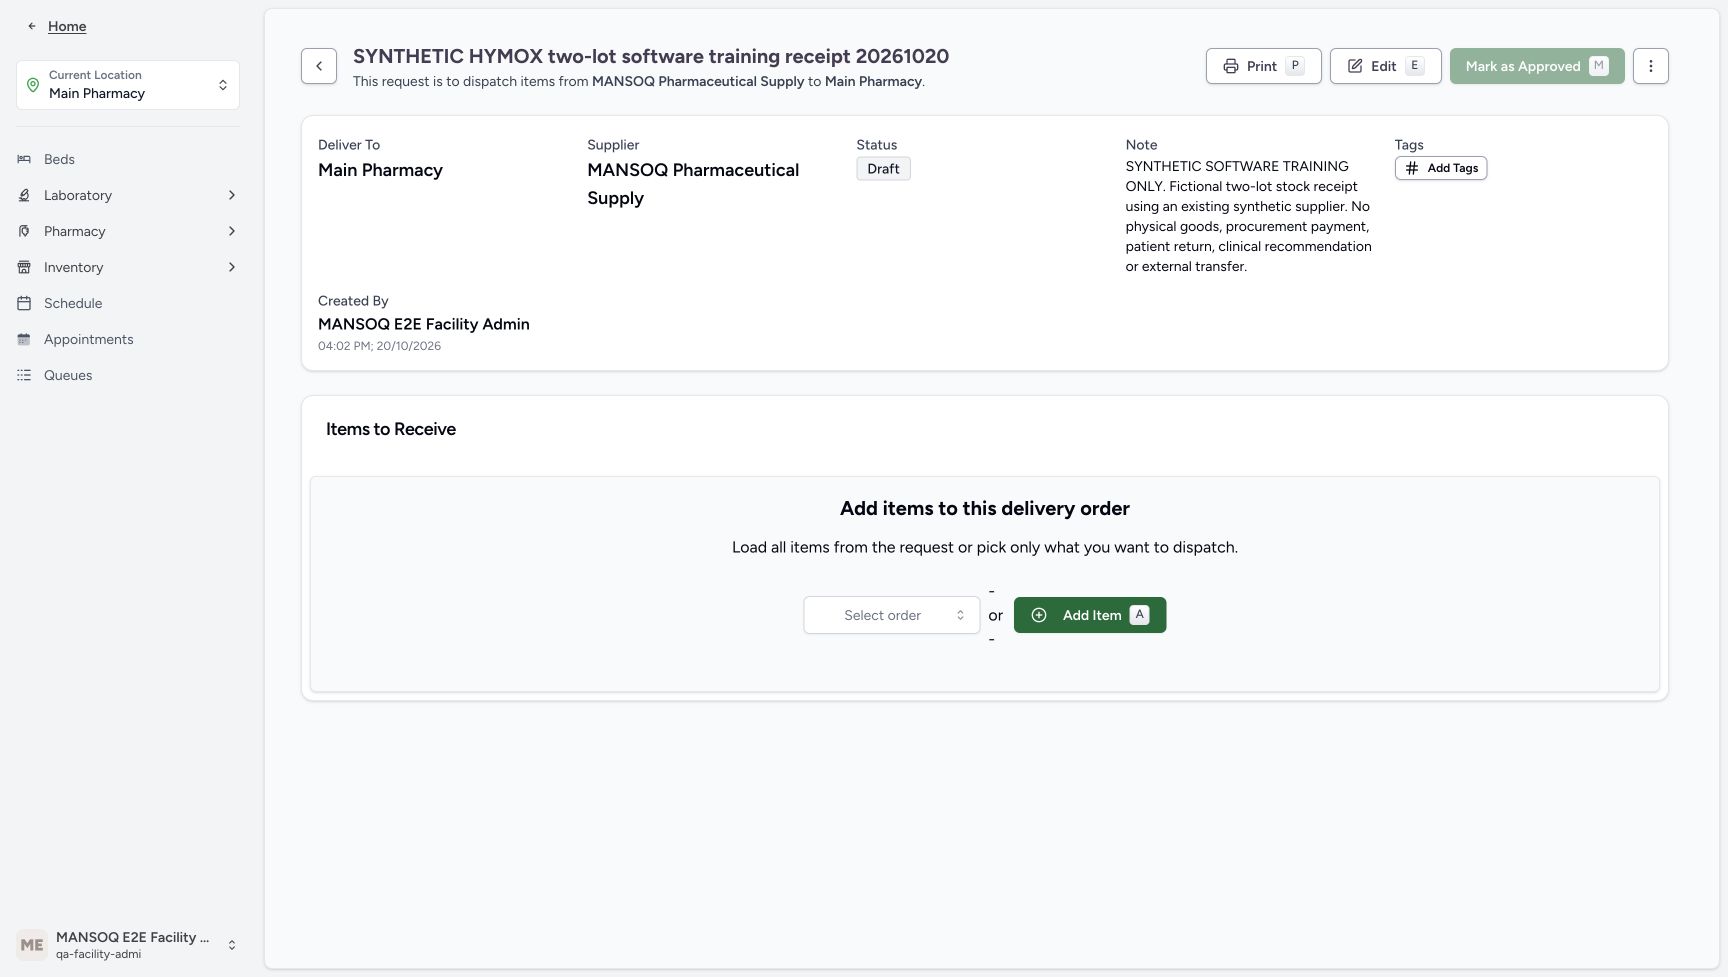Open the user account switcher chevrons
The image size is (1728, 977).
pos(232,945)
